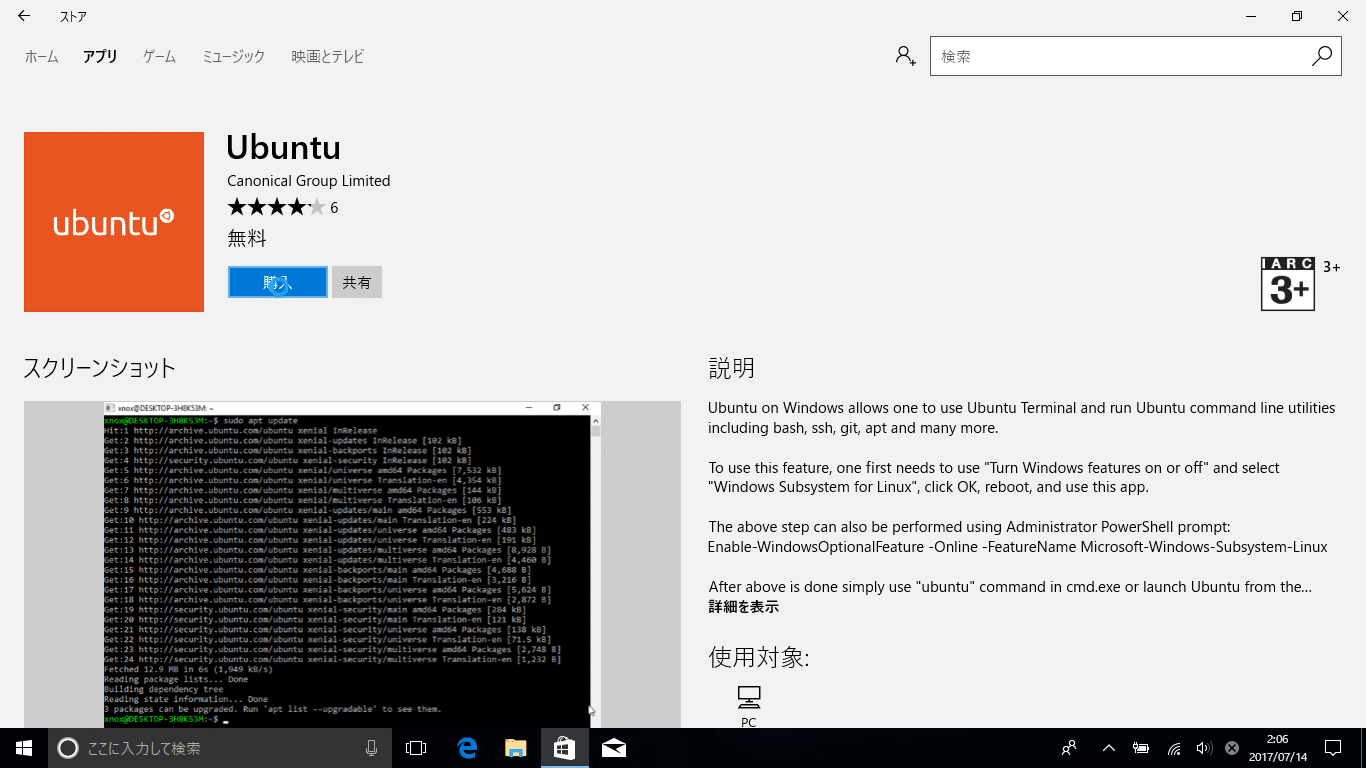Click the IARC 3+ rating badge
This screenshot has width=1366, height=768.
1288,284
